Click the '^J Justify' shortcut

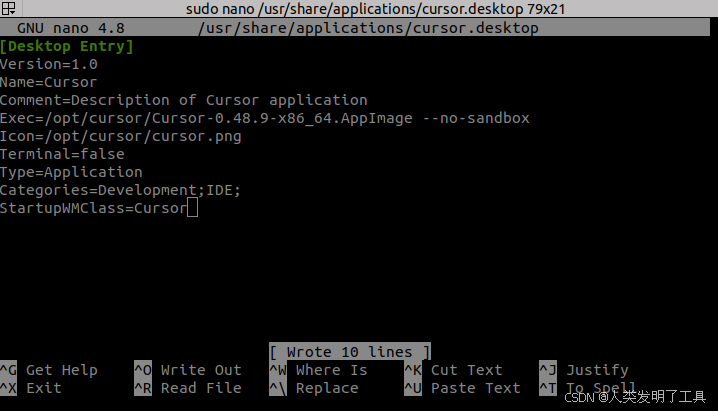584,370
